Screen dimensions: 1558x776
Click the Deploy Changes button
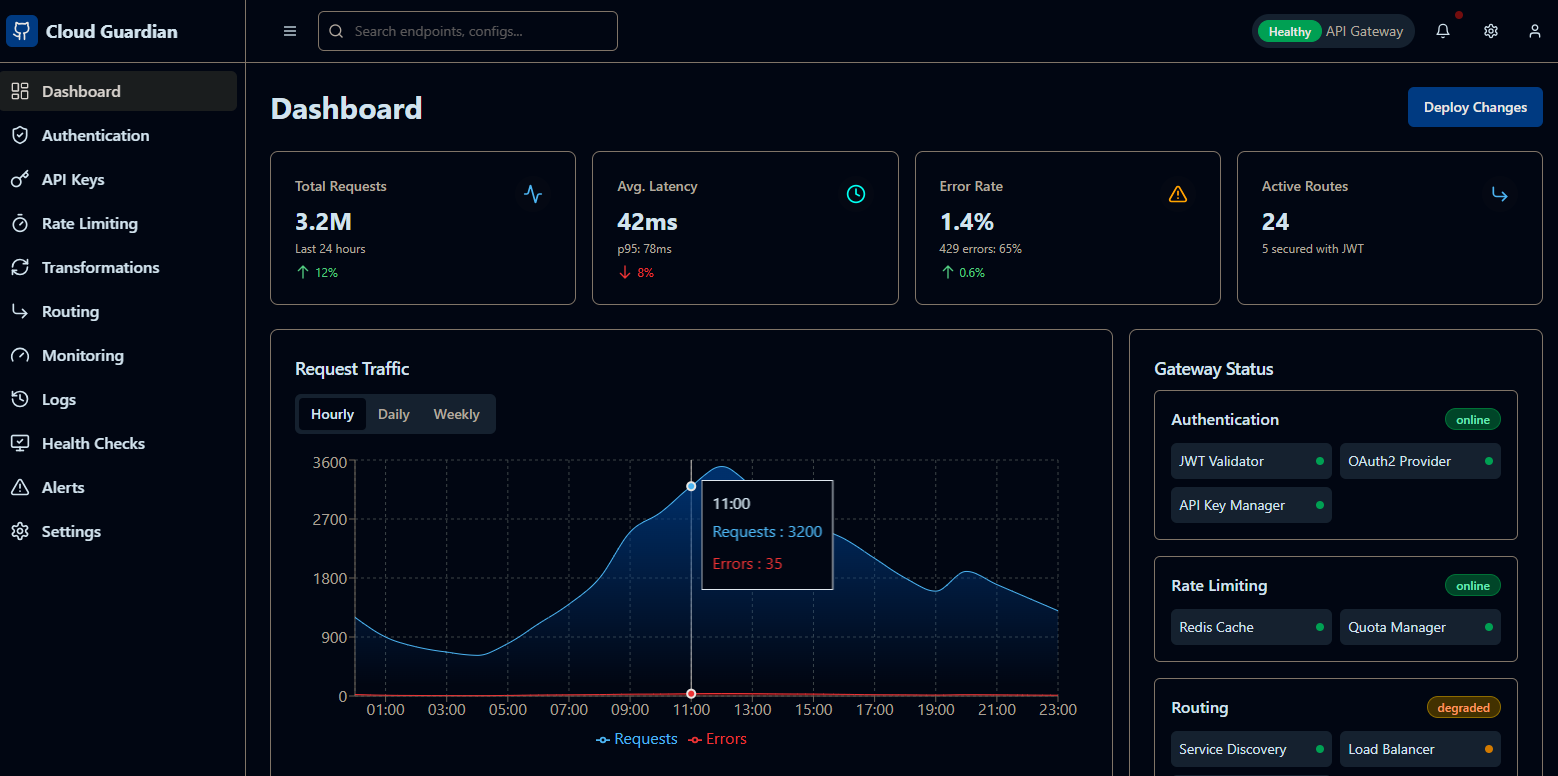point(1475,107)
